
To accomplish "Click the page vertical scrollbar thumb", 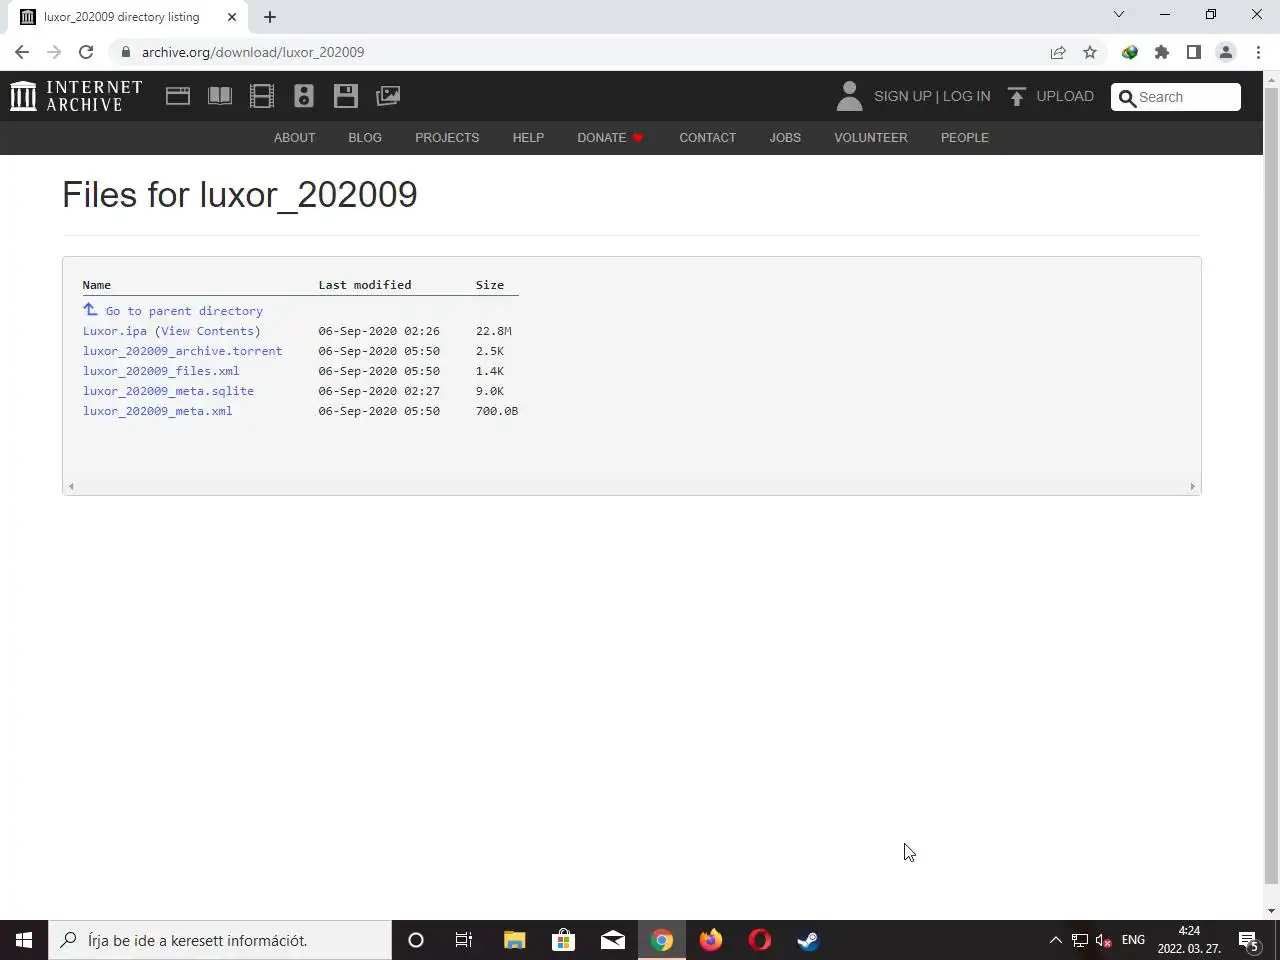I will click(x=1271, y=486).
